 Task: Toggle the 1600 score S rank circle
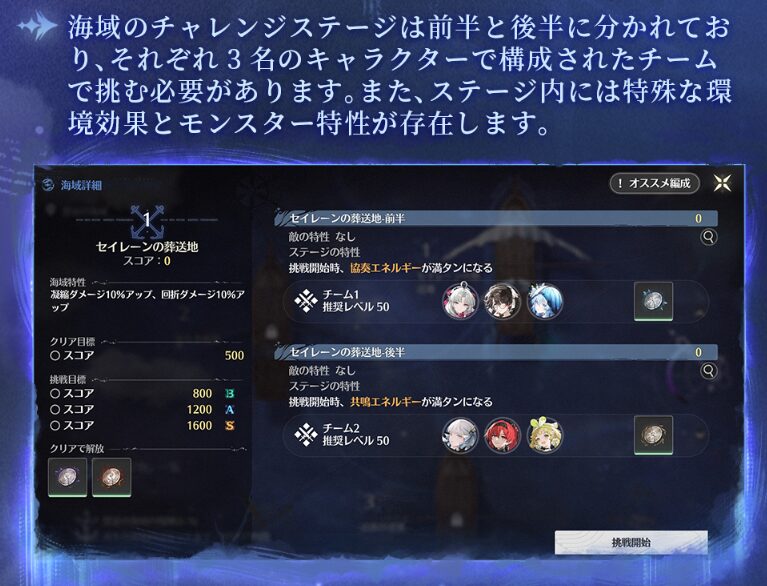(55, 426)
